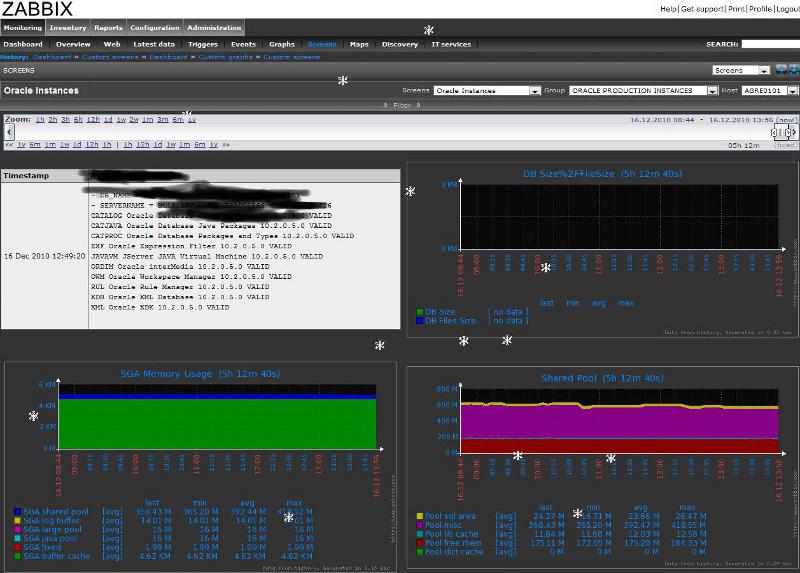
Task: Click the green SGA buffer cache legend swatch
Action: coord(18,556)
